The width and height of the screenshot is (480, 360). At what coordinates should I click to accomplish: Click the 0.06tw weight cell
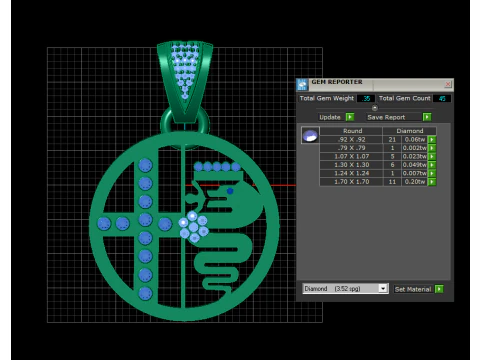pyautogui.click(x=415, y=140)
